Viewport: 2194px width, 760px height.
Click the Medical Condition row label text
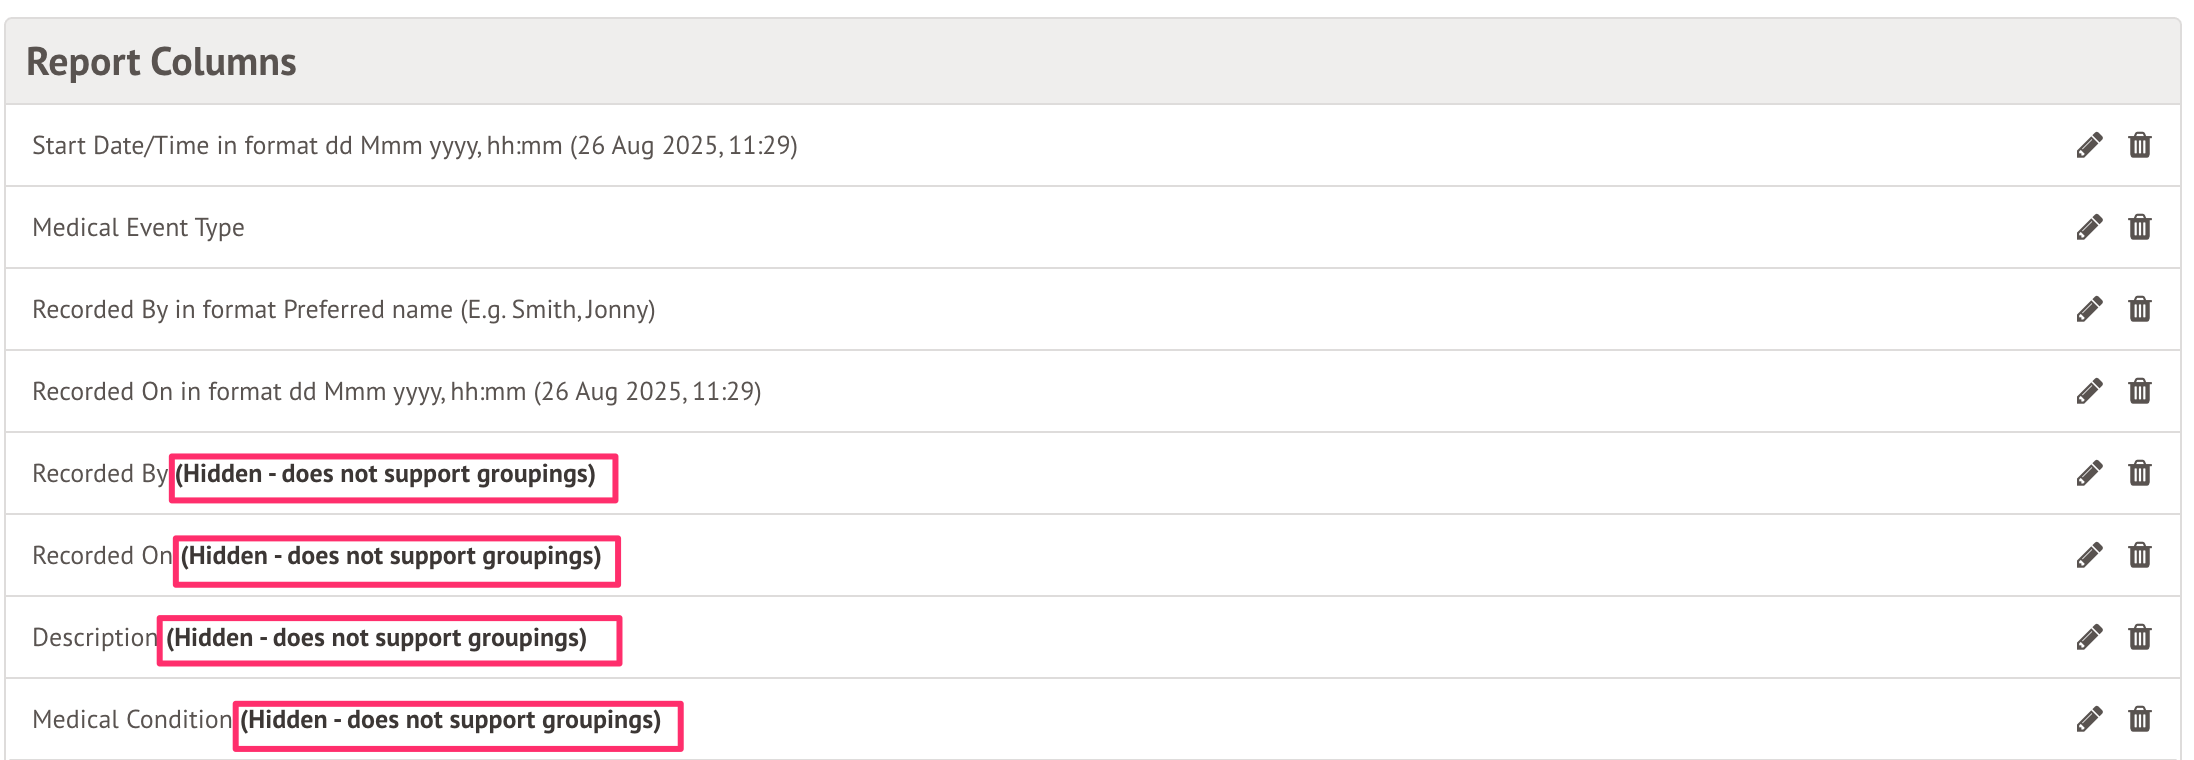131,720
